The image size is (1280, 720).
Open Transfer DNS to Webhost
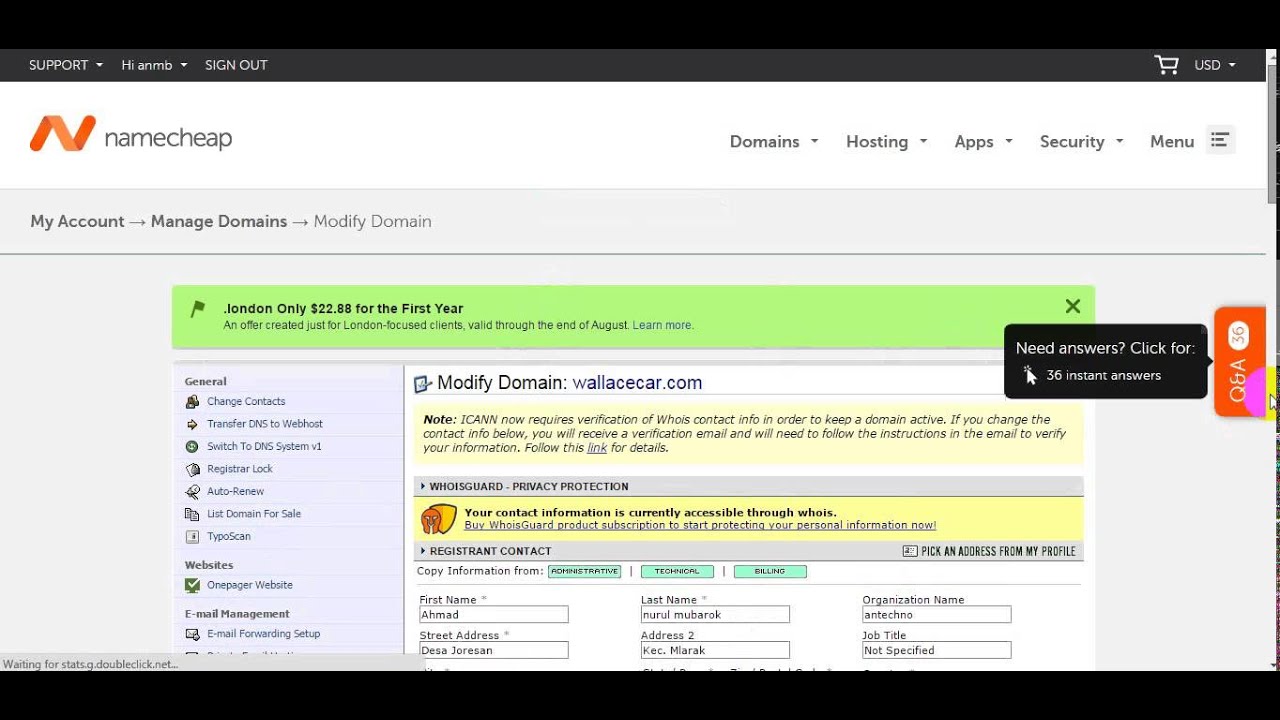pyautogui.click(x=265, y=424)
